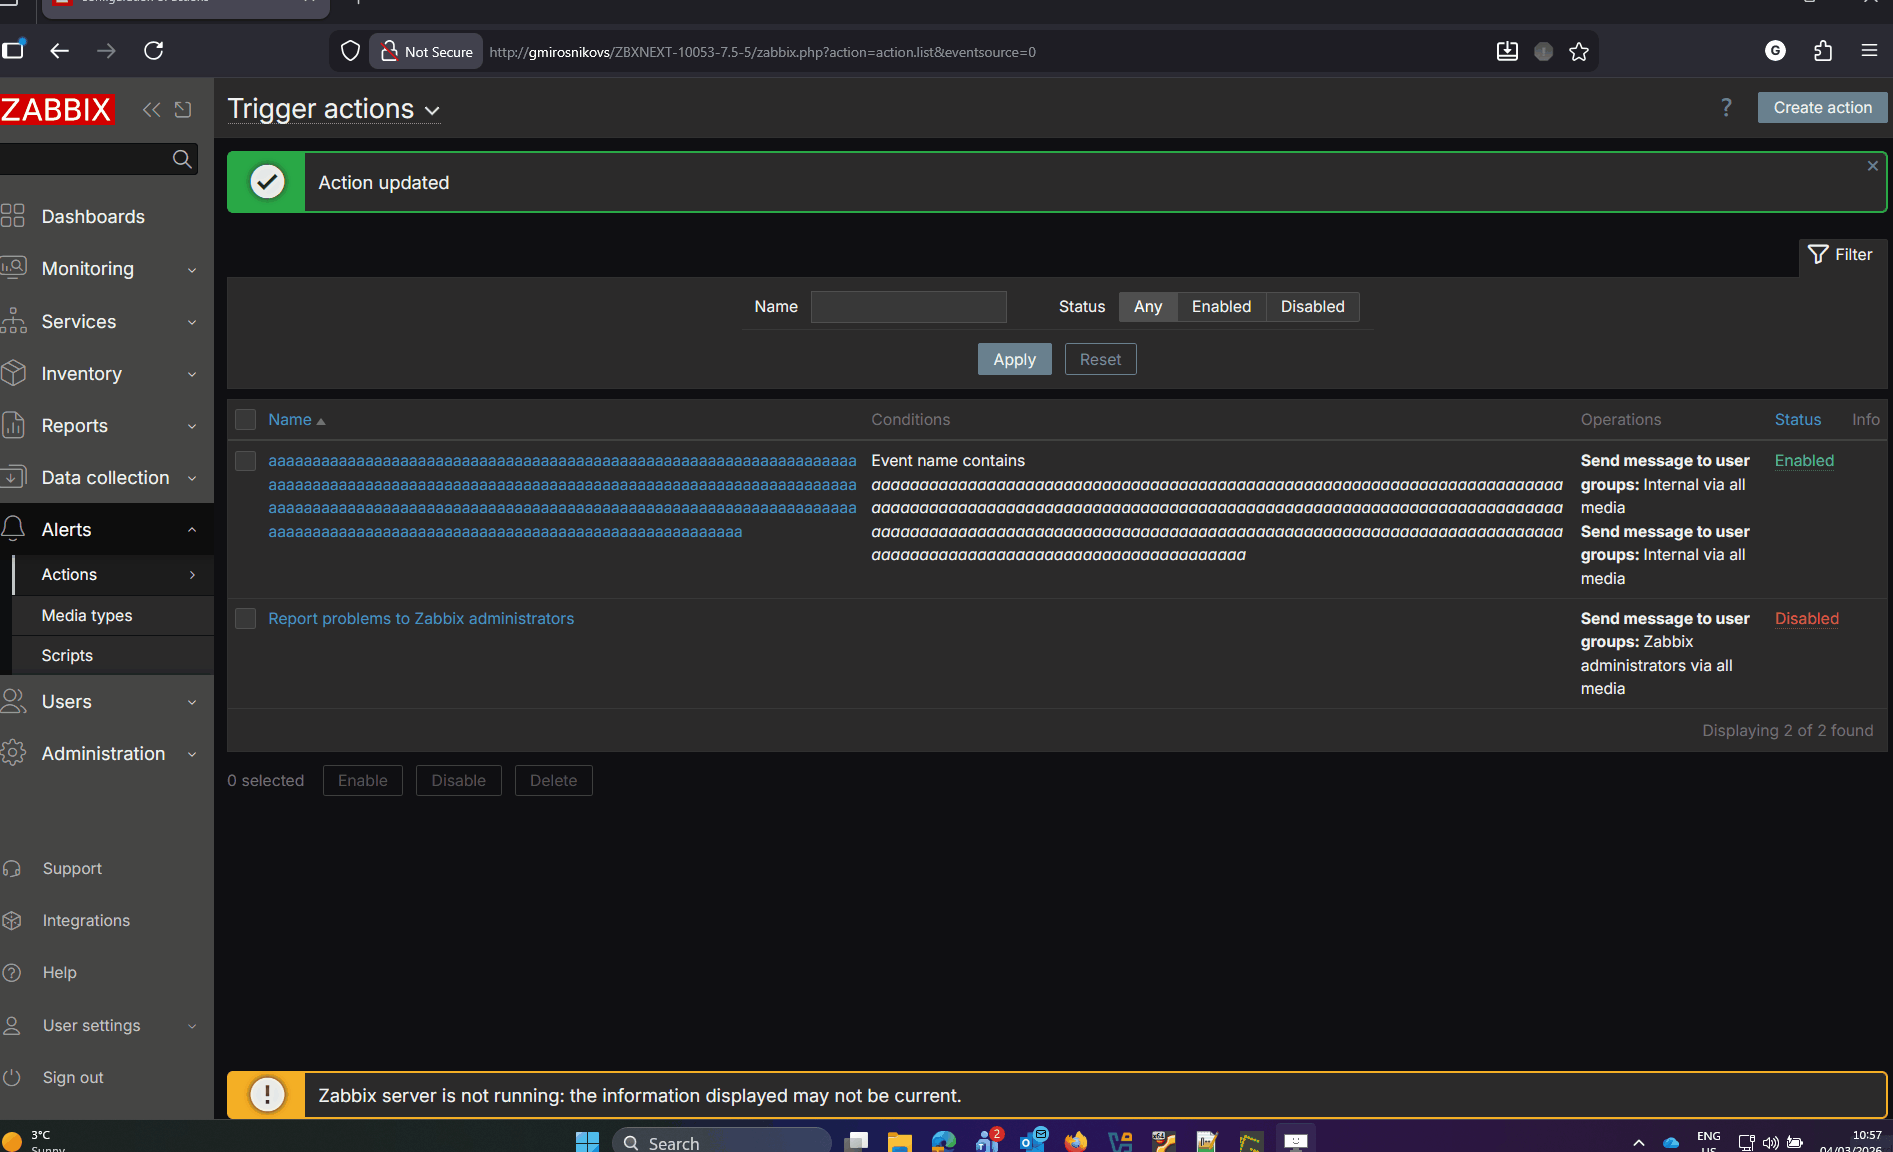Click the Filter funnel icon
This screenshot has width=1893, height=1152.
[1818, 255]
